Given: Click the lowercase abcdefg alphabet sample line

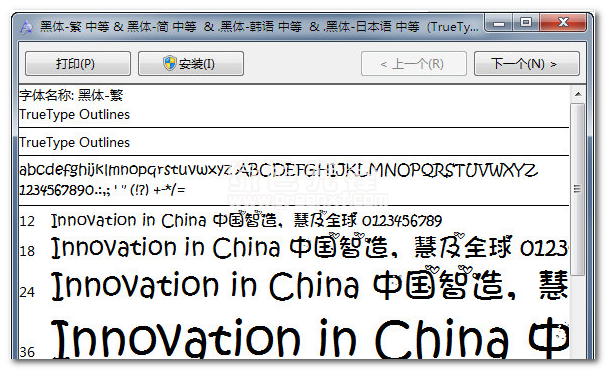Looking at the screenshot, I should [x=278, y=170].
